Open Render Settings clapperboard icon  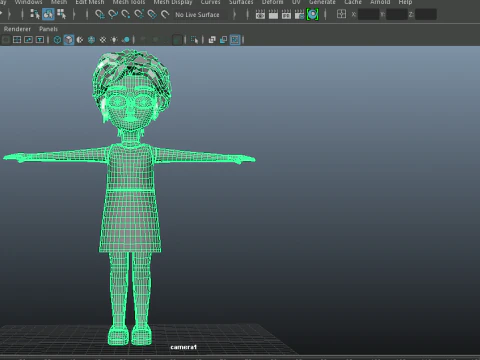pos(299,14)
